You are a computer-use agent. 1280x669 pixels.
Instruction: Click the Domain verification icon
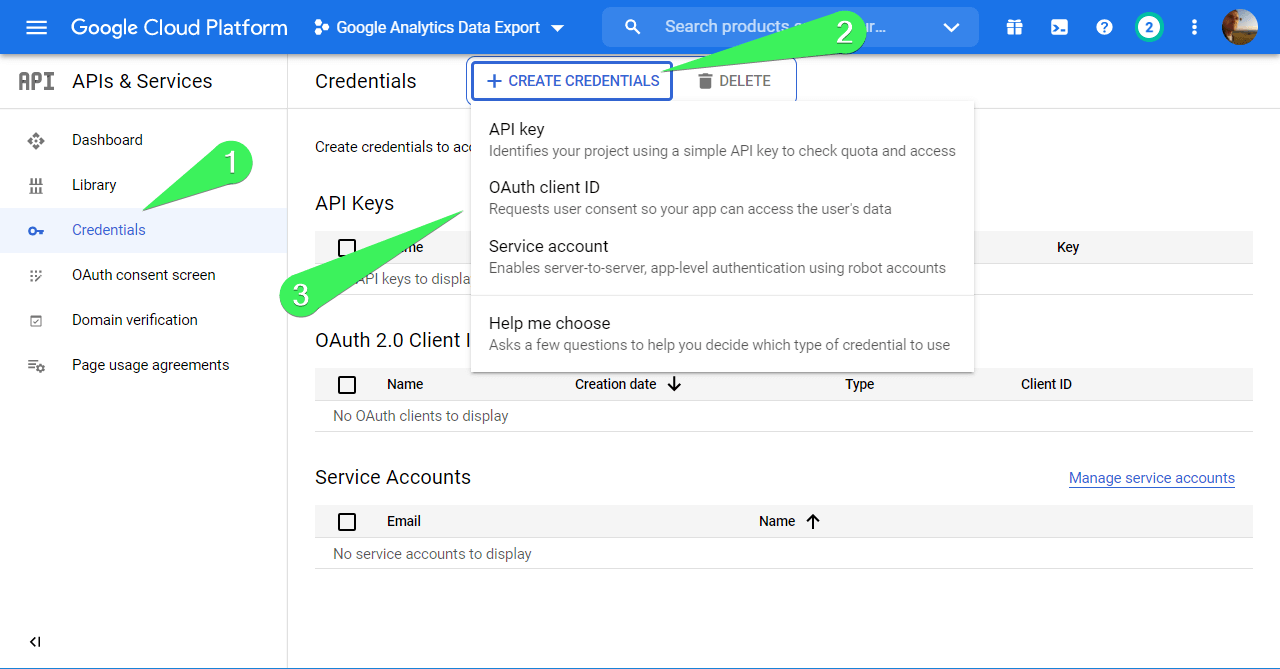click(36, 320)
